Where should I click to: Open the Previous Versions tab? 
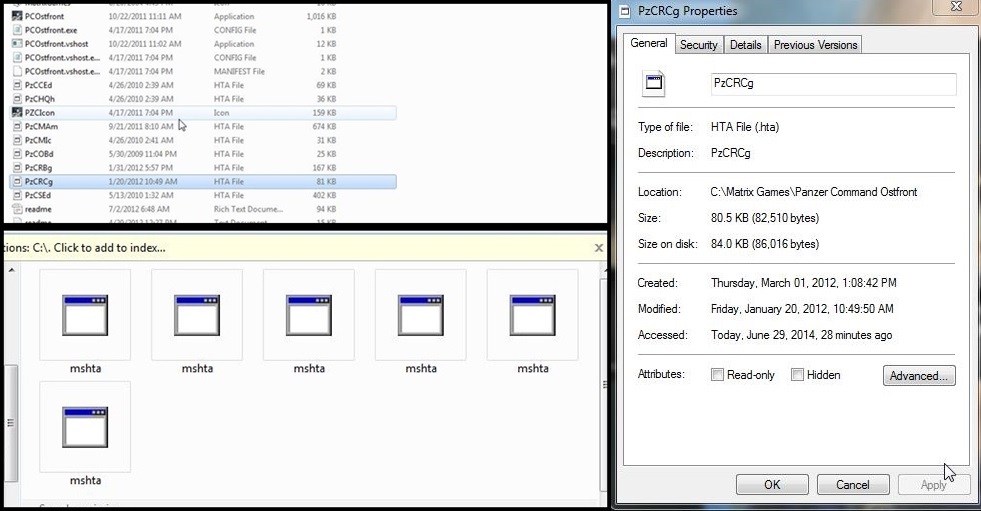pos(815,45)
